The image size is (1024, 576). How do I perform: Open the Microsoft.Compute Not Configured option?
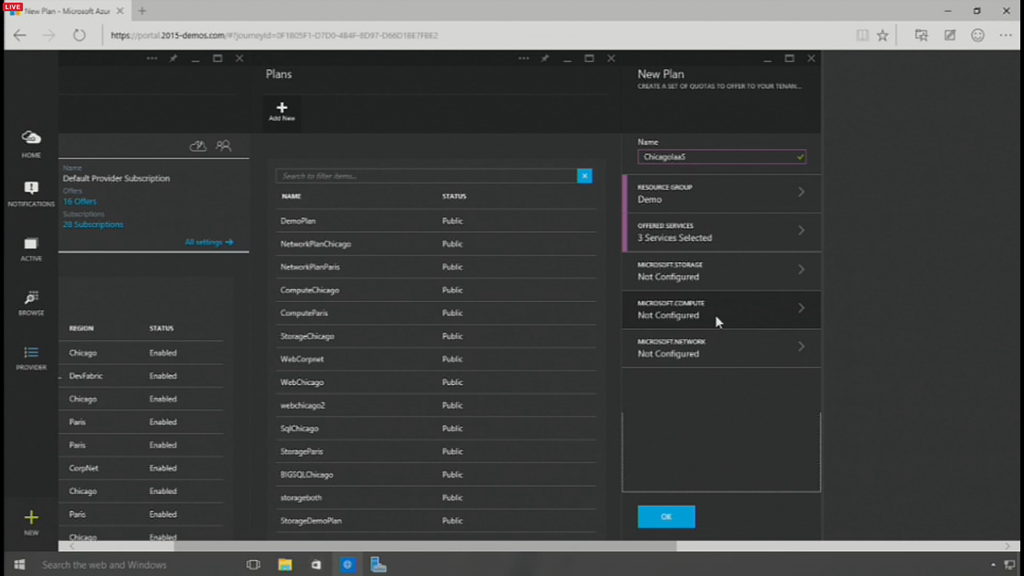pos(721,309)
